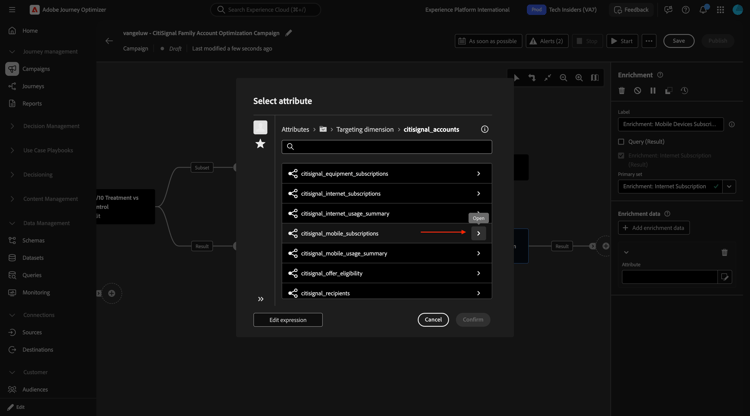The width and height of the screenshot is (750, 416).
Task: Cancel the Select attribute dialog
Action: coord(433,320)
